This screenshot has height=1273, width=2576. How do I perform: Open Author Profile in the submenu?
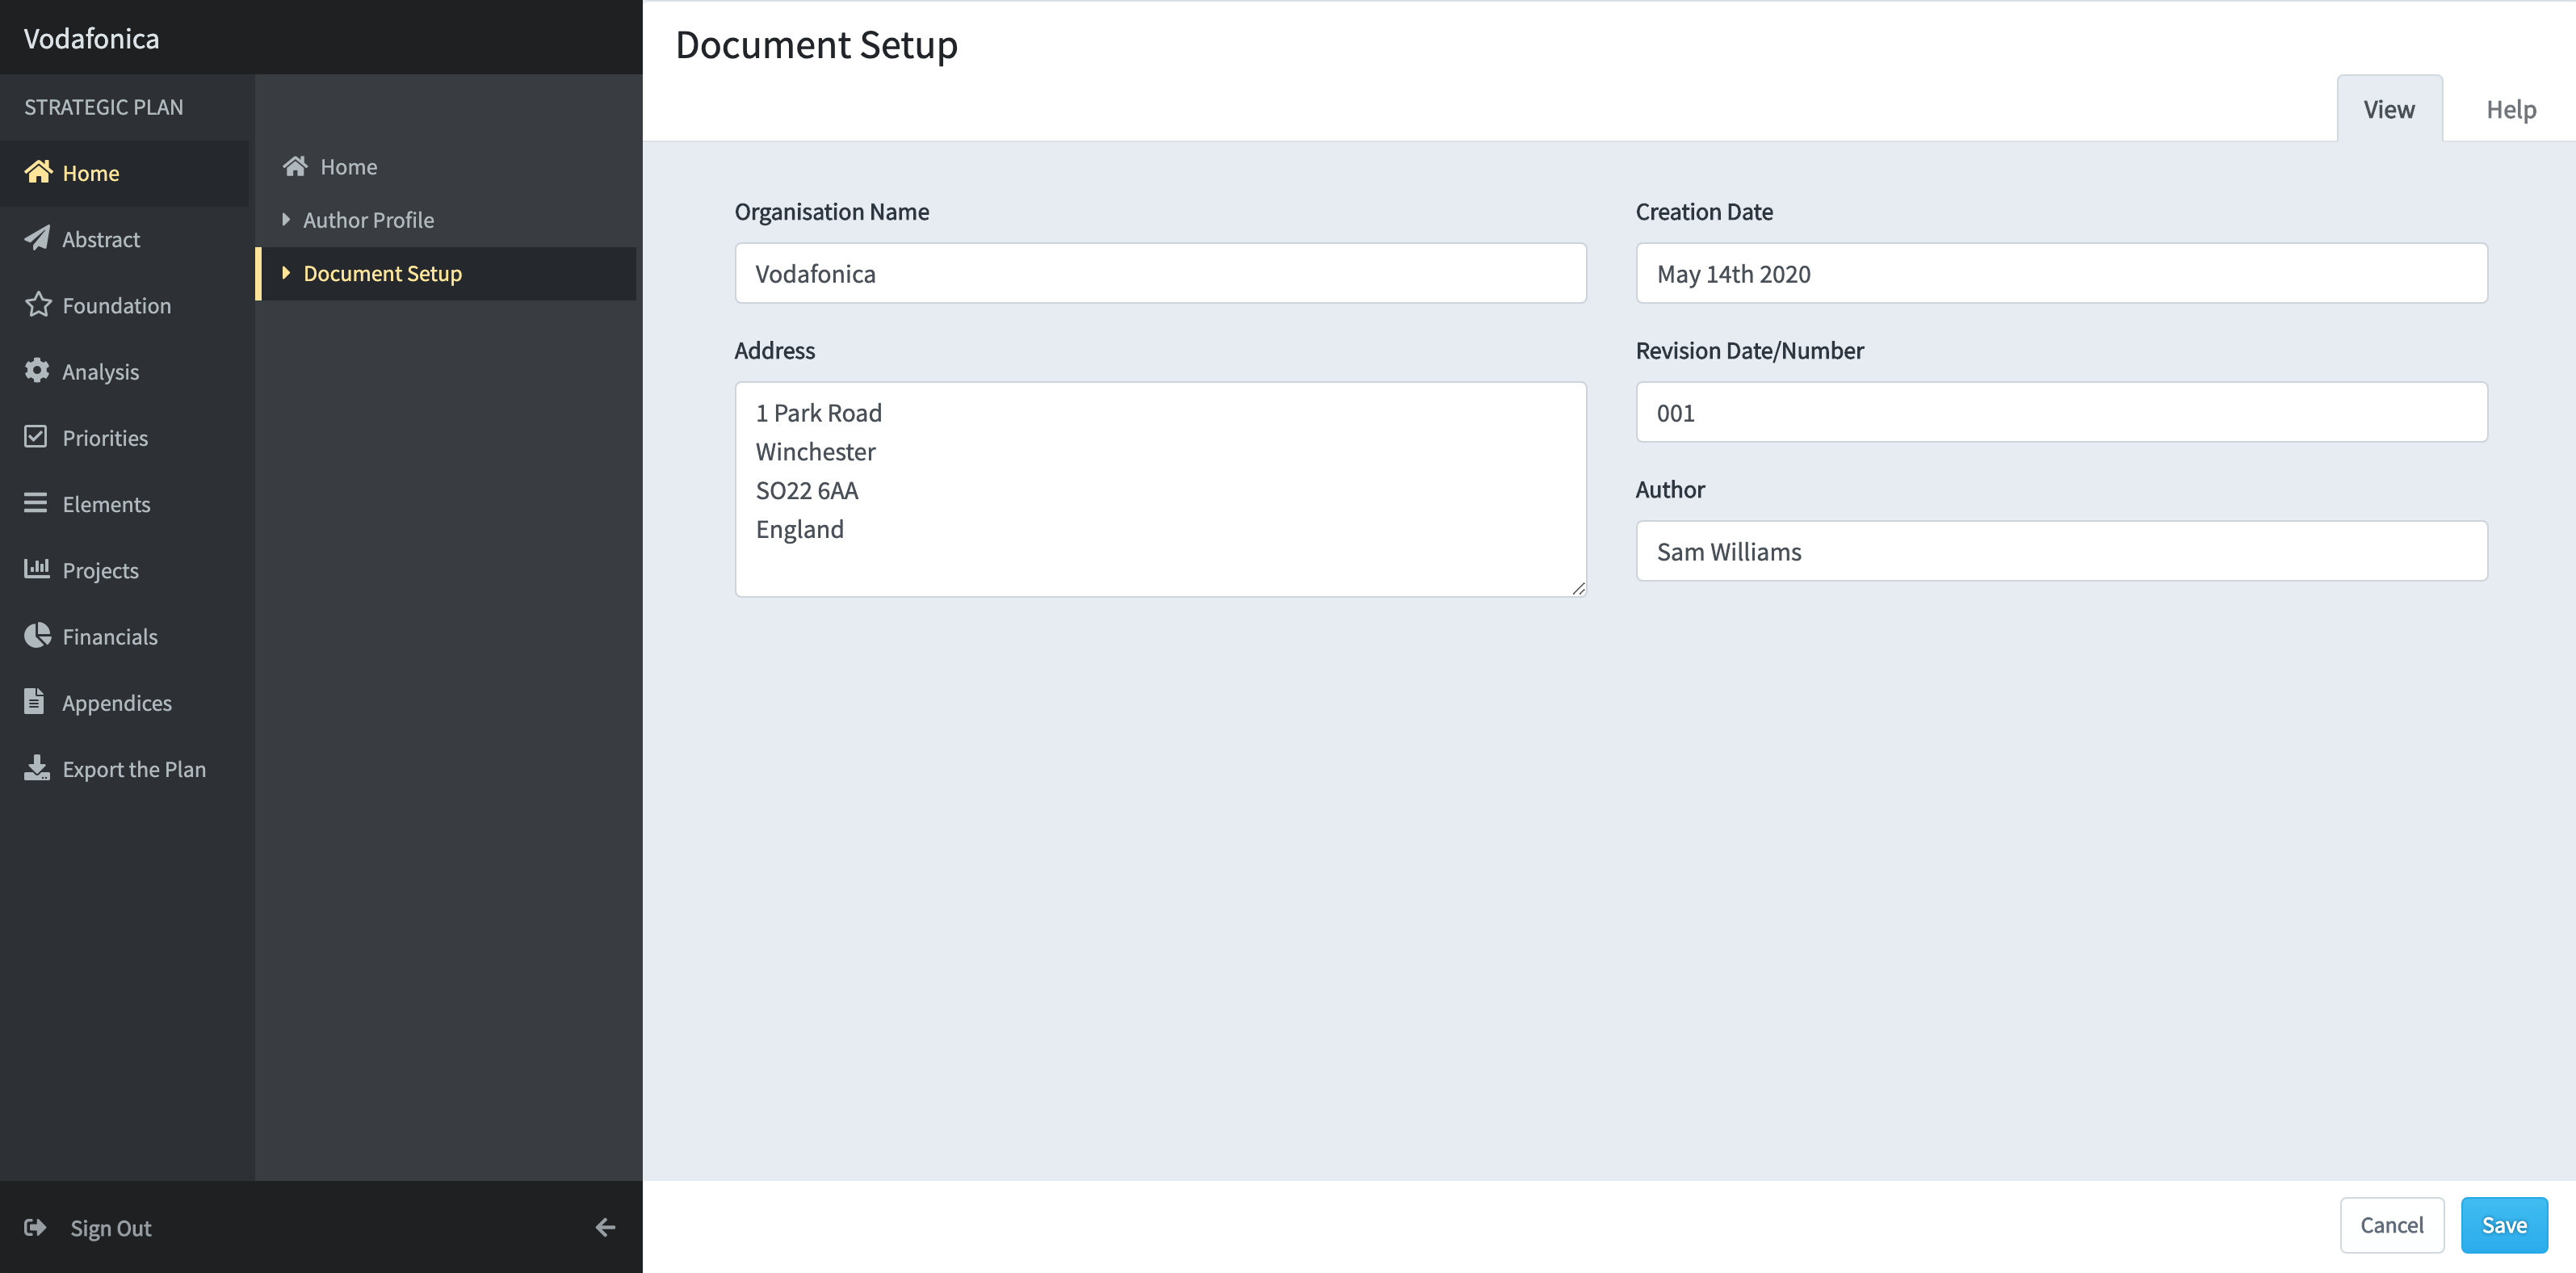click(447, 219)
